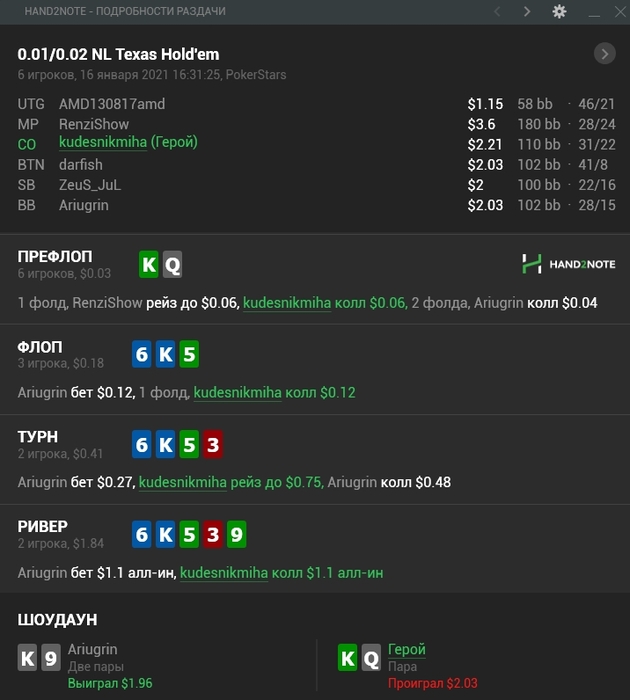Go to next hand with right arrow
This screenshot has width=630, height=700.
[527, 11]
